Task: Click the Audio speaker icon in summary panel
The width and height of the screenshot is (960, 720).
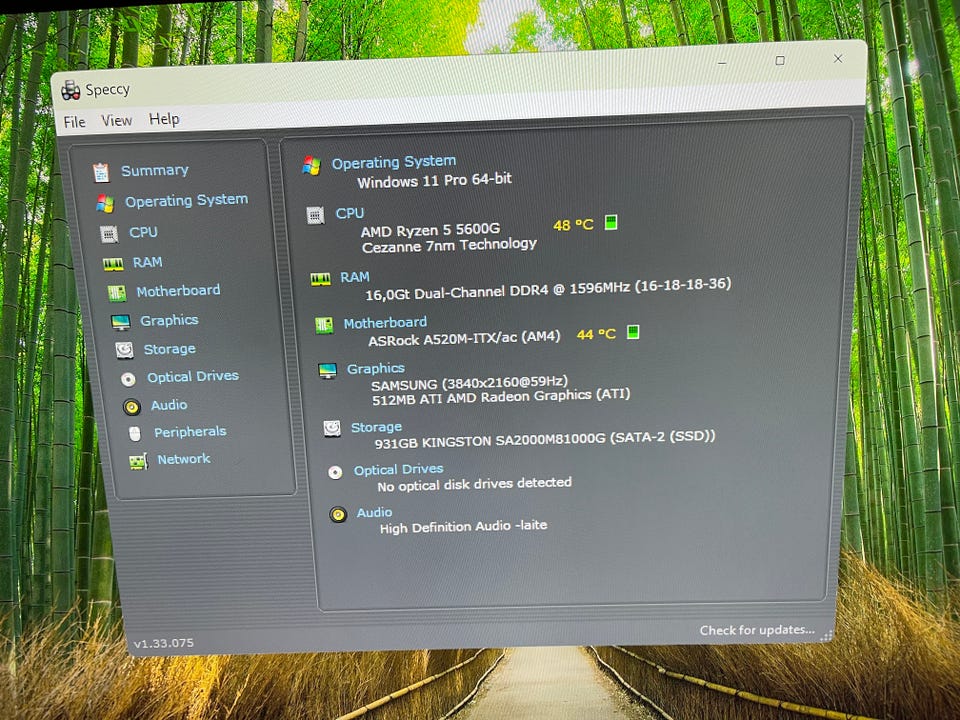Action: (x=338, y=515)
